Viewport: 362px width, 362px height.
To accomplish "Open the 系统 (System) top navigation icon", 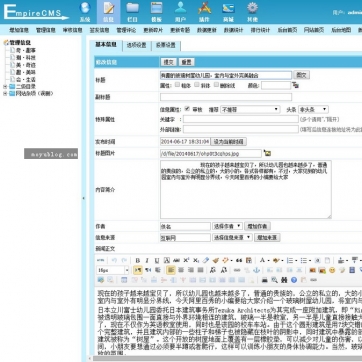I will point(85,12).
